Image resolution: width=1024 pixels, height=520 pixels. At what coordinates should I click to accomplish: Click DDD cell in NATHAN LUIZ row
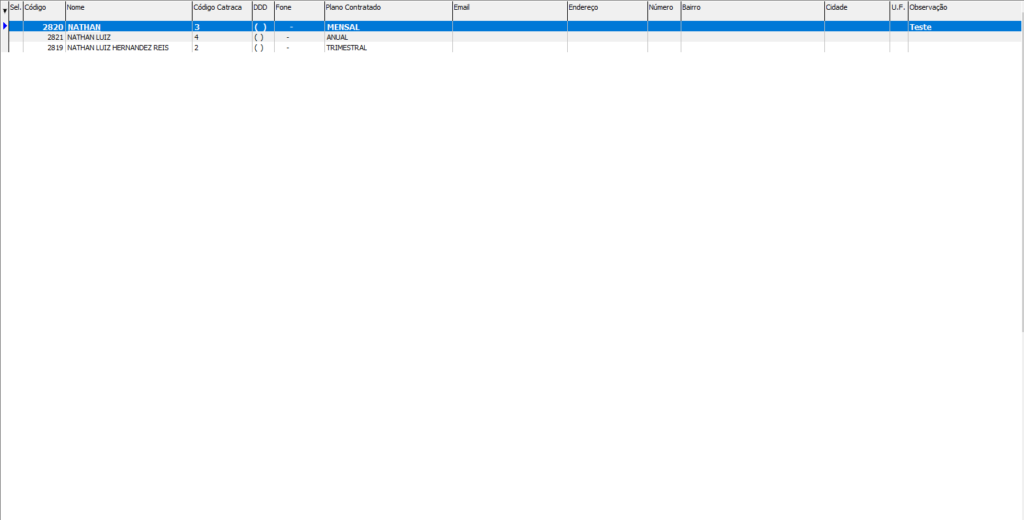263,37
